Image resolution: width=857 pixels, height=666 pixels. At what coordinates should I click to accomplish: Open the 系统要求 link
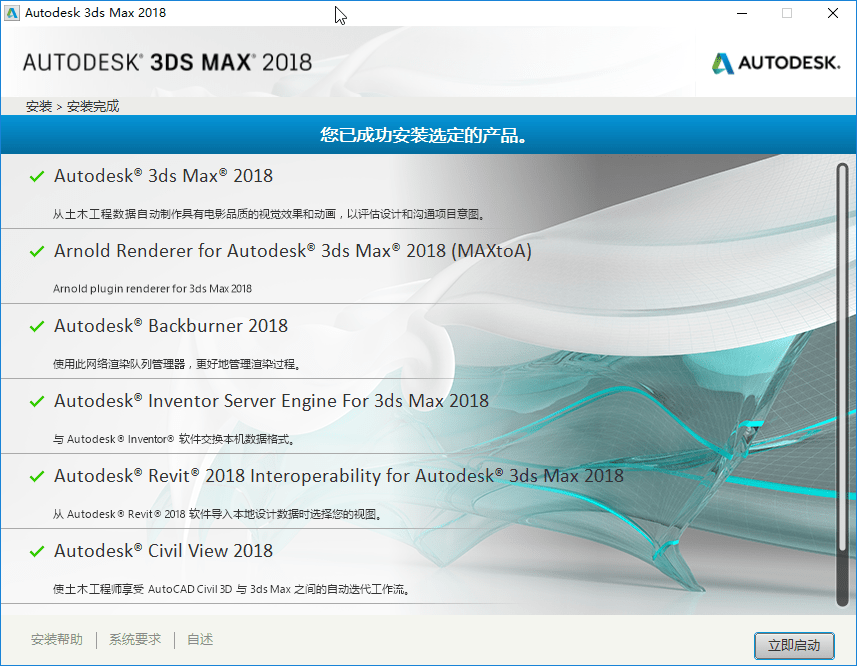pyautogui.click(x=135, y=639)
